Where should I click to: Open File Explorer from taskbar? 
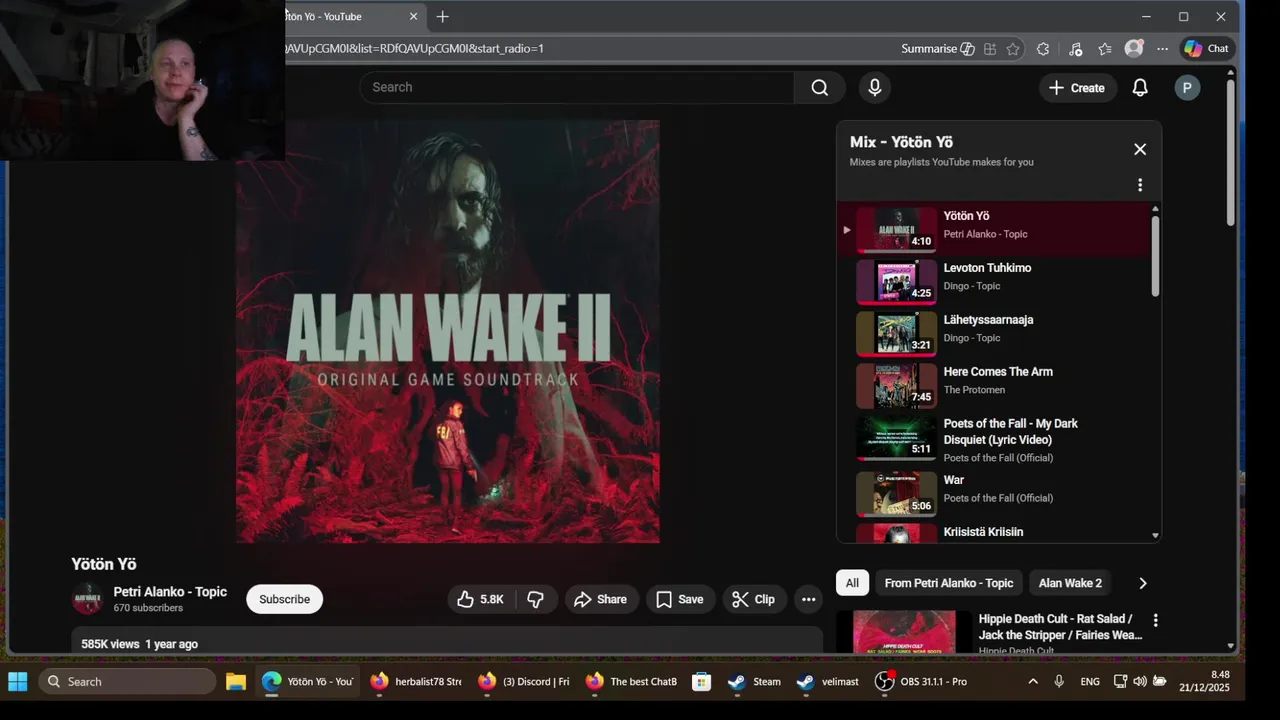point(236,682)
